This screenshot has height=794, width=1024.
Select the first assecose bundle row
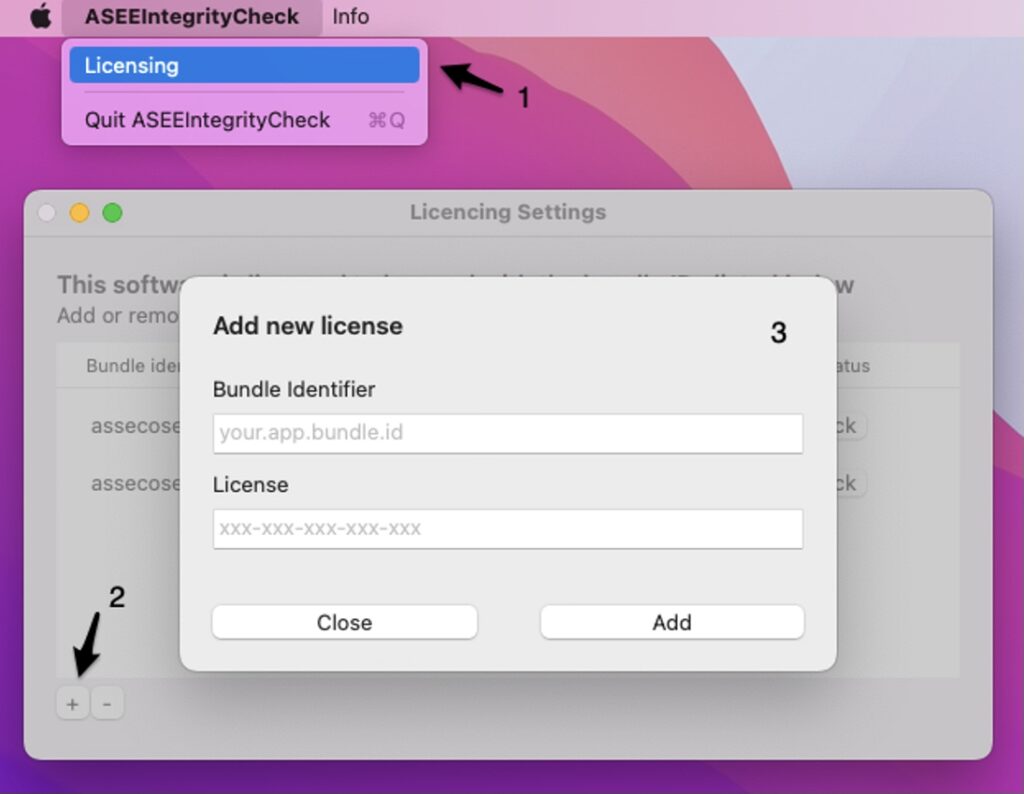(x=135, y=426)
